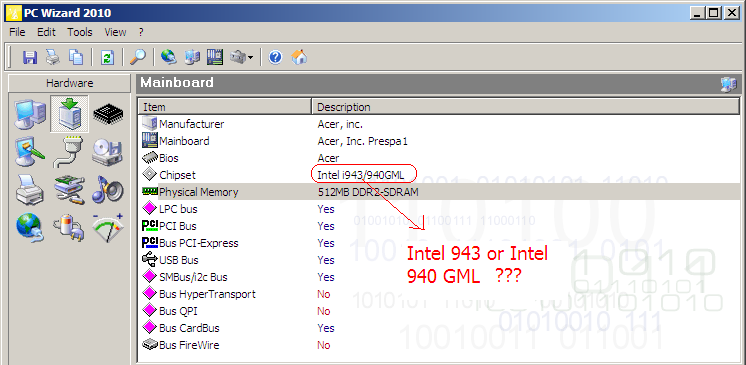Click the Home house toolbar icon
Image resolution: width=746 pixels, height=365 pixels.
(299, 58)
